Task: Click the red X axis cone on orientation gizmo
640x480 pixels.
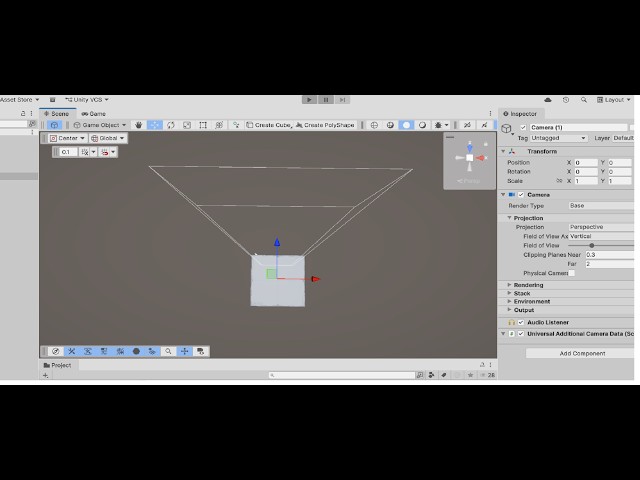Action: coord(481,158)
